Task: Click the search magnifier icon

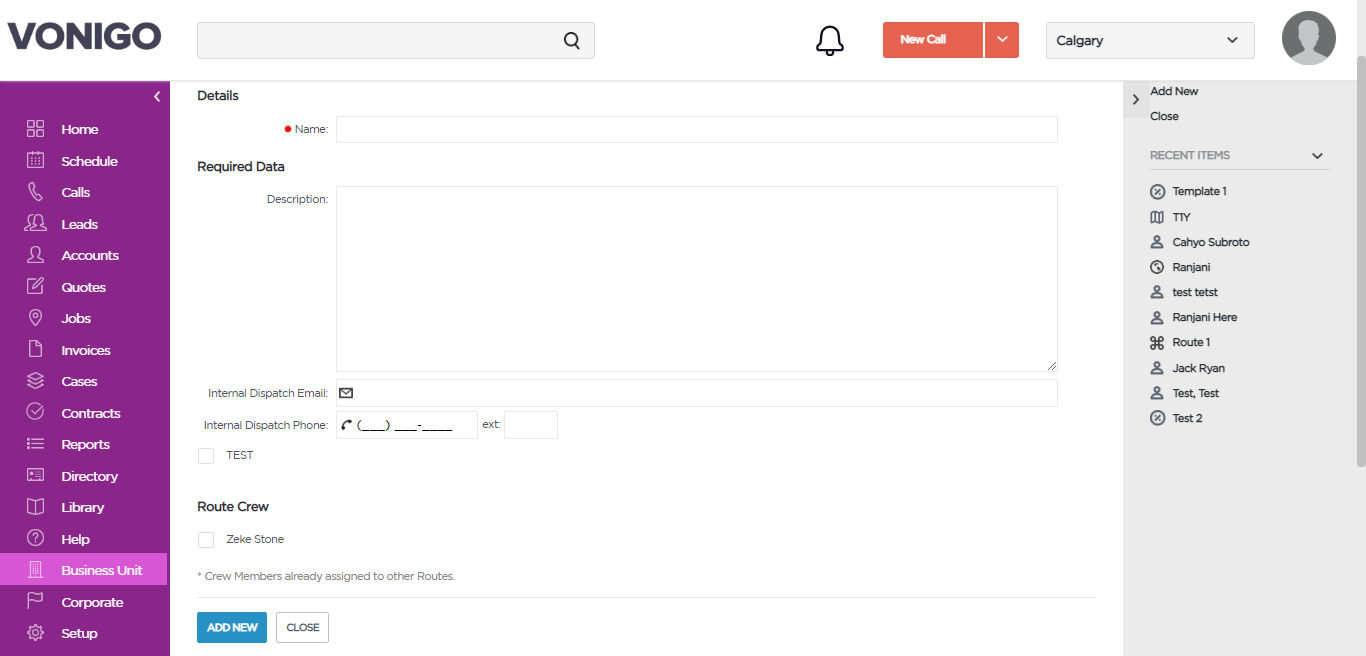Action: point(572,41)
